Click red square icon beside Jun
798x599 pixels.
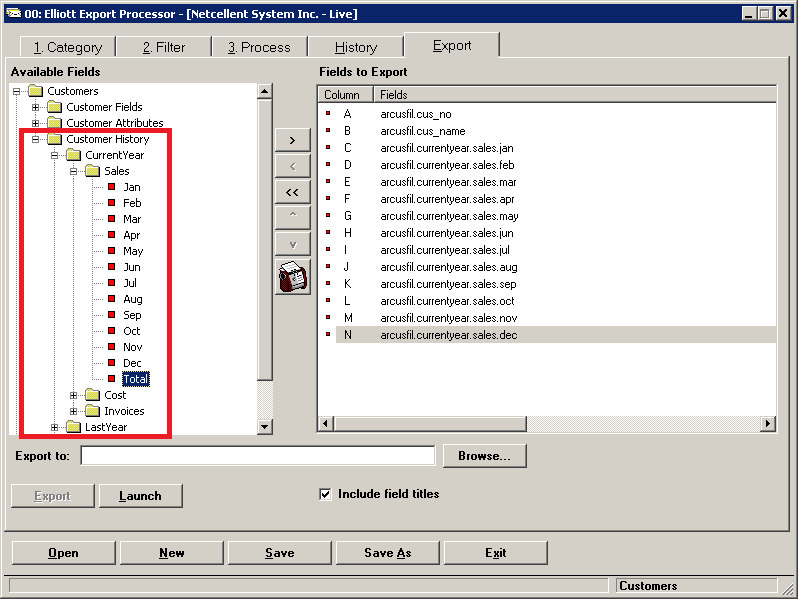click(x=111, y=267)
